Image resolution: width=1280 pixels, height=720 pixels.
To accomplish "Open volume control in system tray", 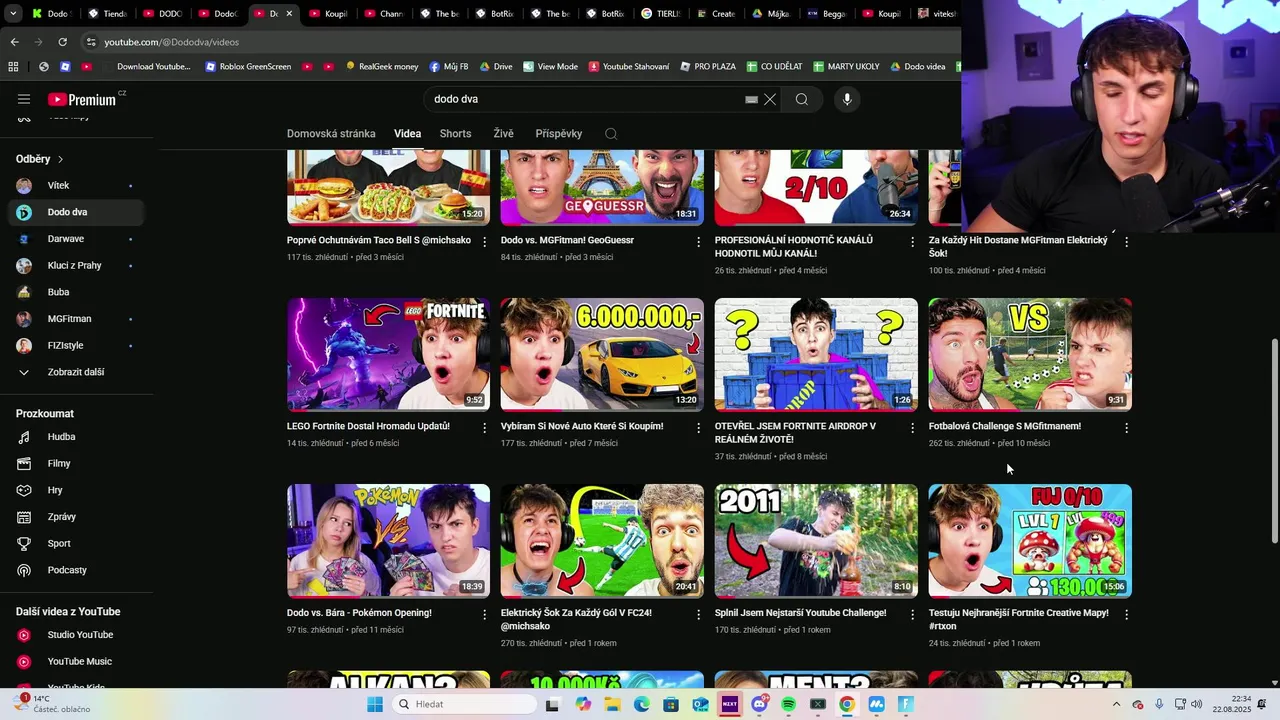I will tap(1198, 704).
